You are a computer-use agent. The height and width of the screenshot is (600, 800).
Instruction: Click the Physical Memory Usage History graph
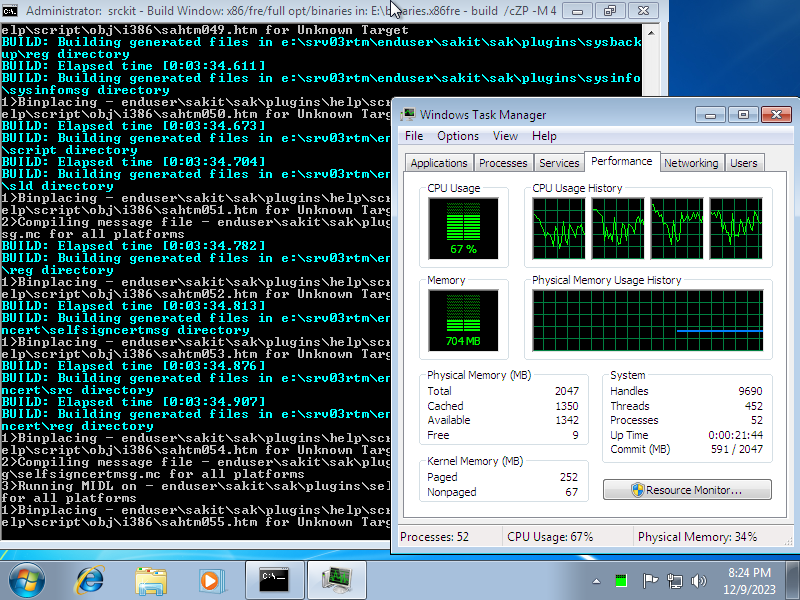pos(647,320)
